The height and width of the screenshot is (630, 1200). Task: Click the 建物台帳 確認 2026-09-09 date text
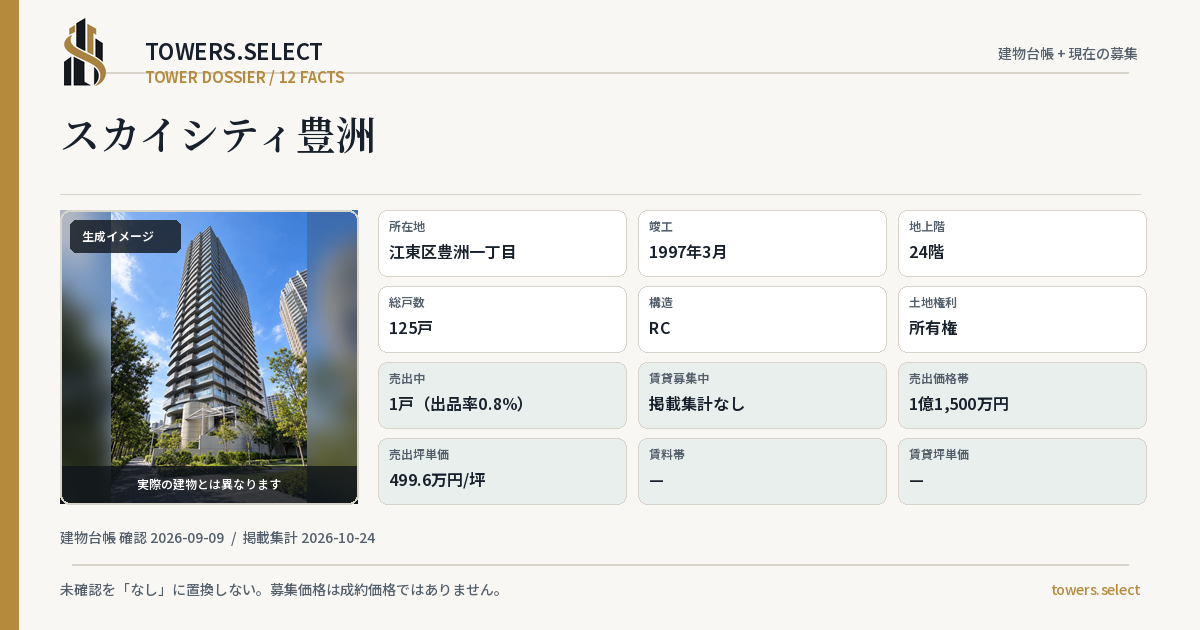[x=142, y=538]
